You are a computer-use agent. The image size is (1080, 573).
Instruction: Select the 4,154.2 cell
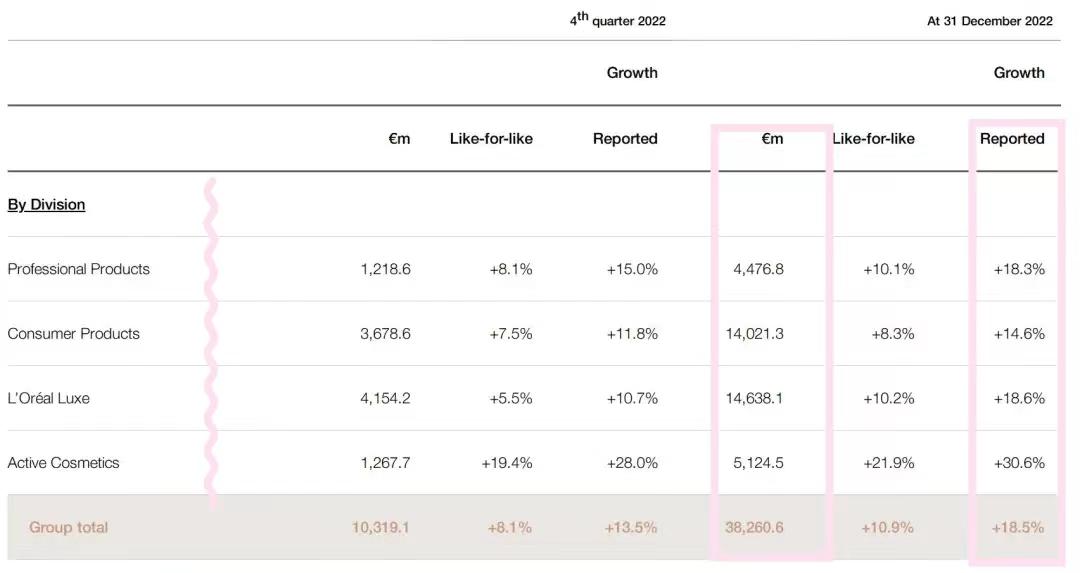click(385, 398)
